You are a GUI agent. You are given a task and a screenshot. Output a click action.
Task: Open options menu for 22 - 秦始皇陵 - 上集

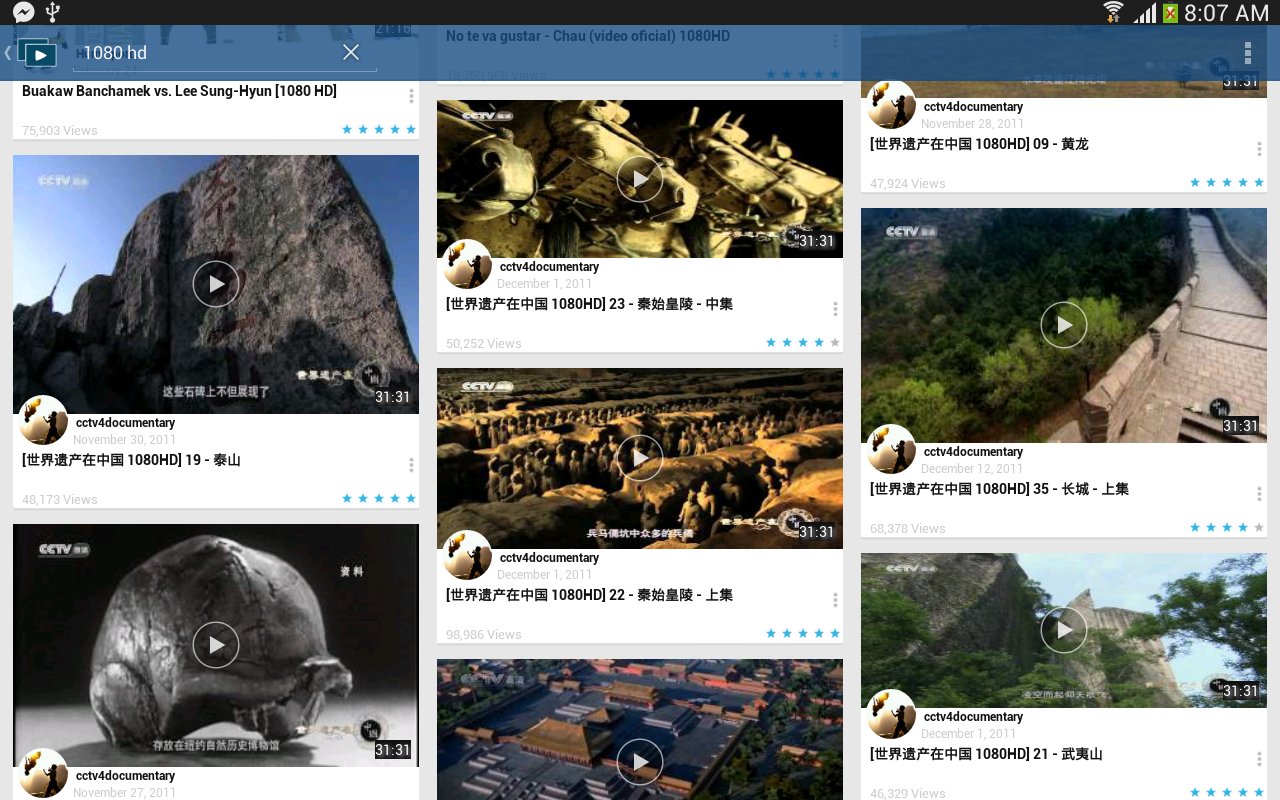[835, 600]
